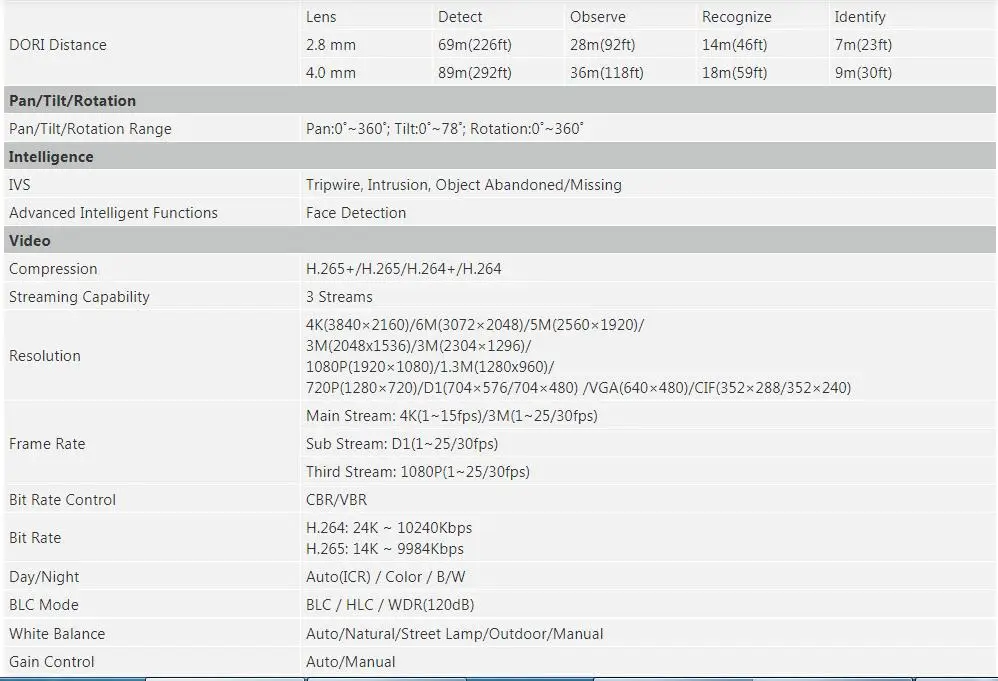998x681 pixels.
Task: Select the "Day/Night" row label
Action: (44, 577)
